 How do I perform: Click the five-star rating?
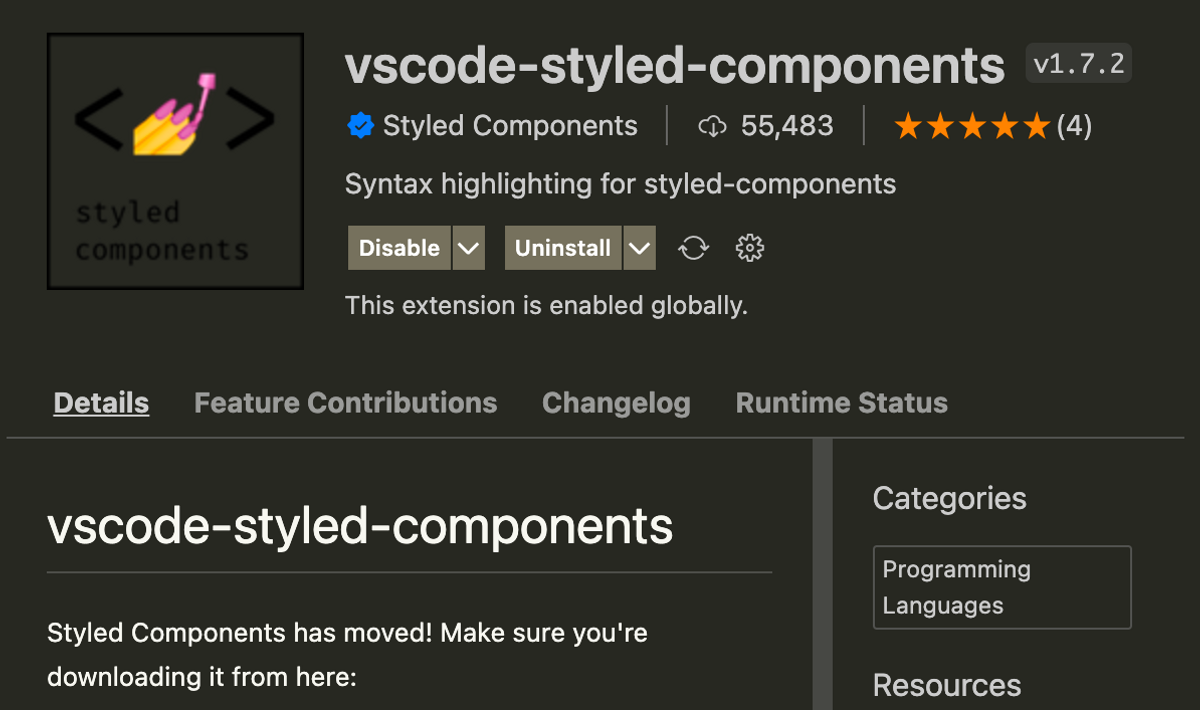[x=972, y=126]
